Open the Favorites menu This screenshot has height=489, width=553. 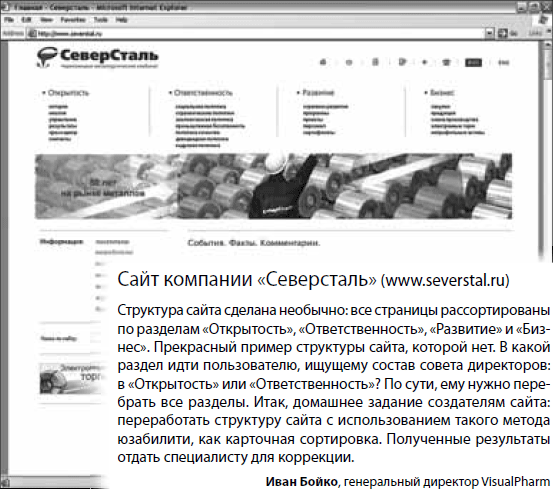coord(73,20)
